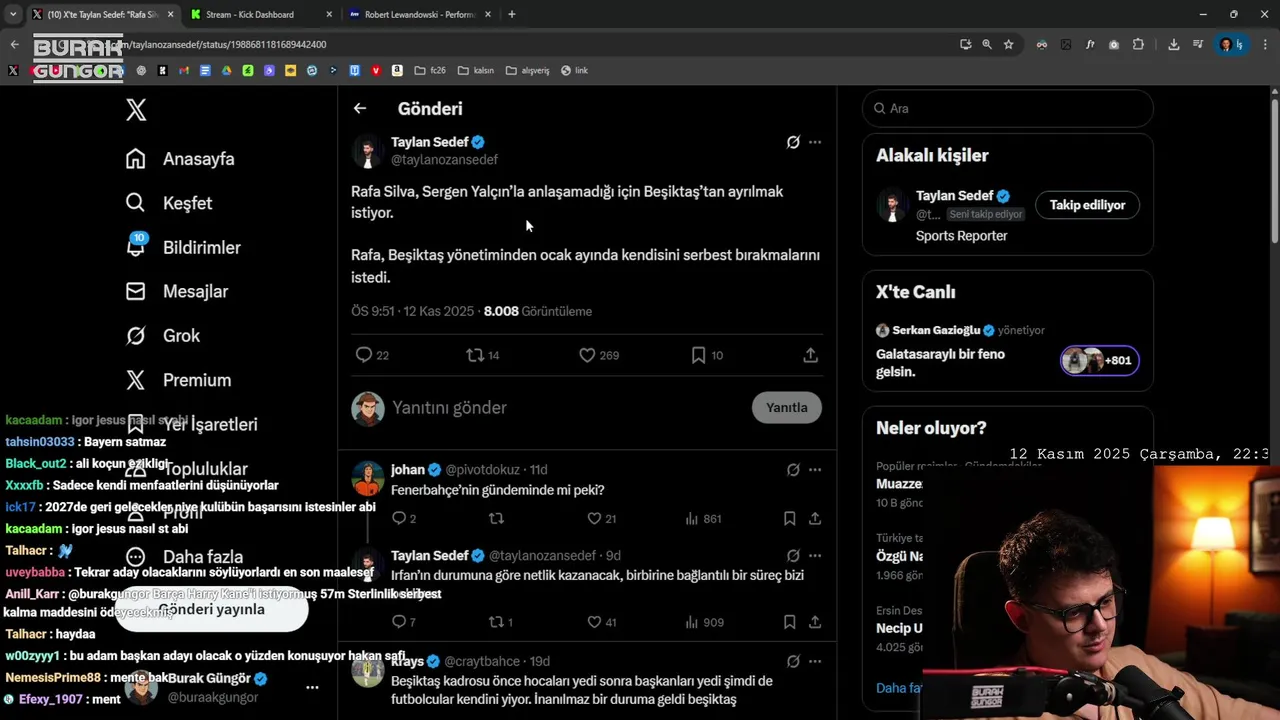Open Bildirimler with the 10 badge
This screenshot has height=720, width=1280.
tap(183, 247)
